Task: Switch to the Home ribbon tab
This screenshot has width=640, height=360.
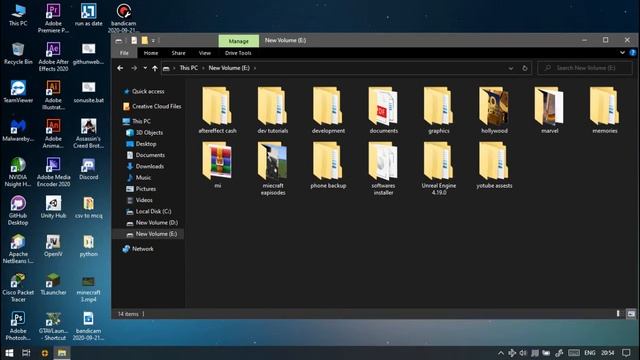Action: pyautogui.click(x=151, y=53)
